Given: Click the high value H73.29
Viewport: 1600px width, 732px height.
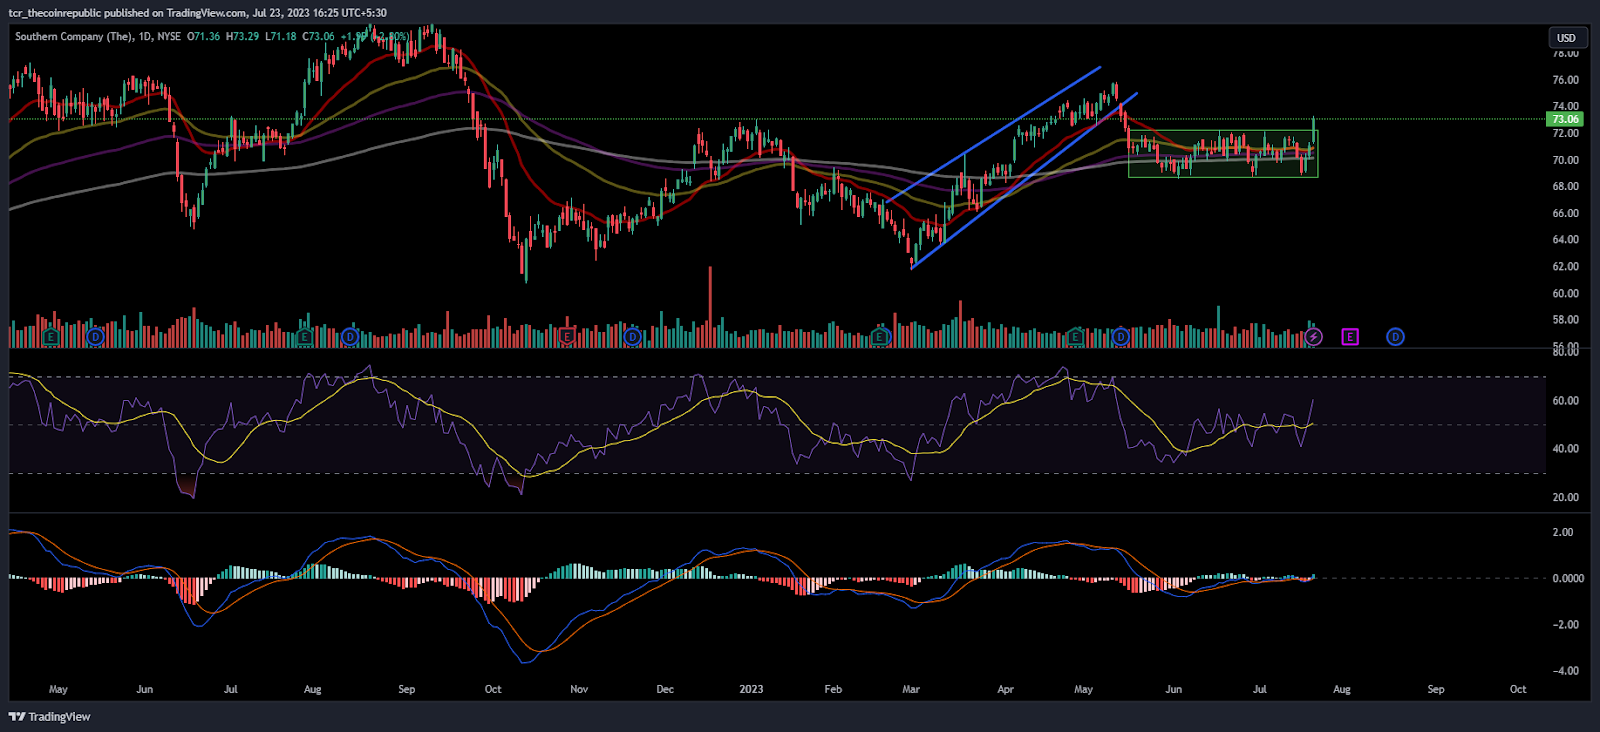Looking at the screenshot, I should point(242,36).
